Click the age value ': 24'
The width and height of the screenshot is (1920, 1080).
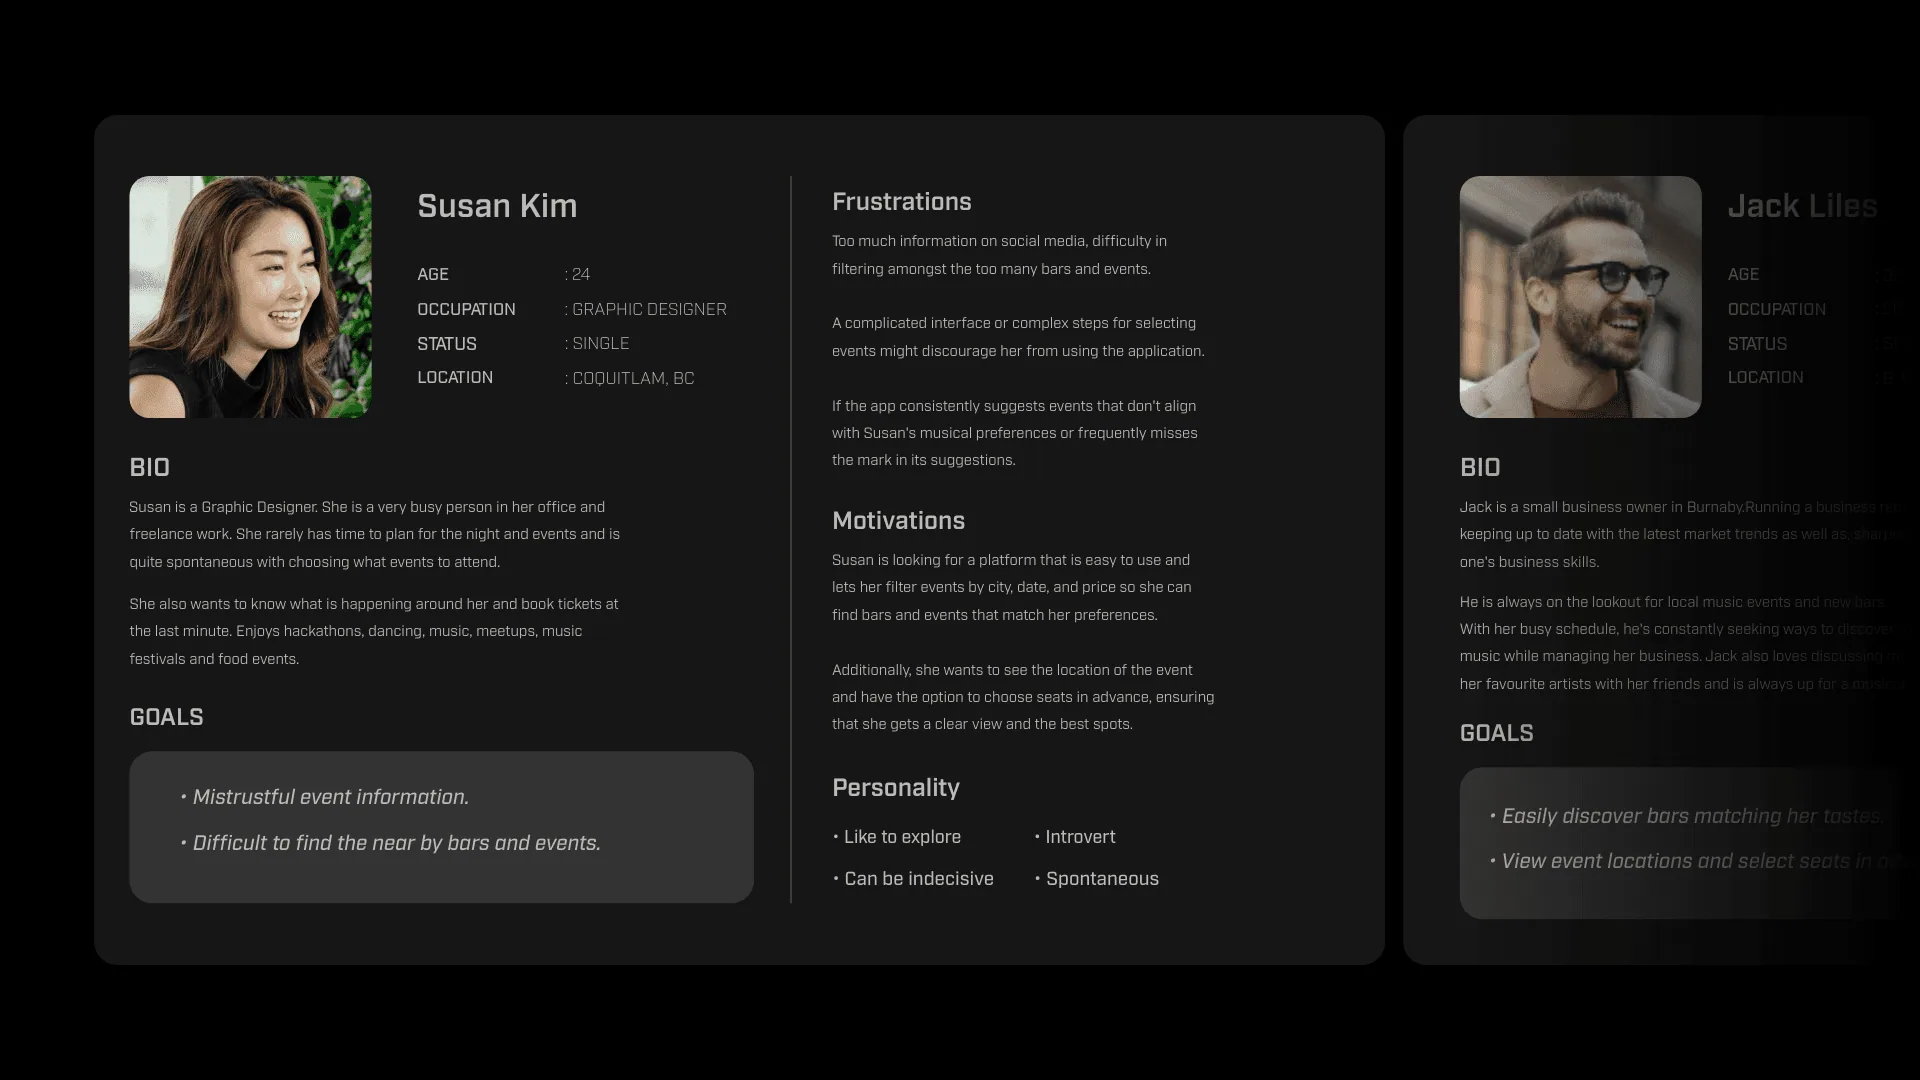pos(577,274)
